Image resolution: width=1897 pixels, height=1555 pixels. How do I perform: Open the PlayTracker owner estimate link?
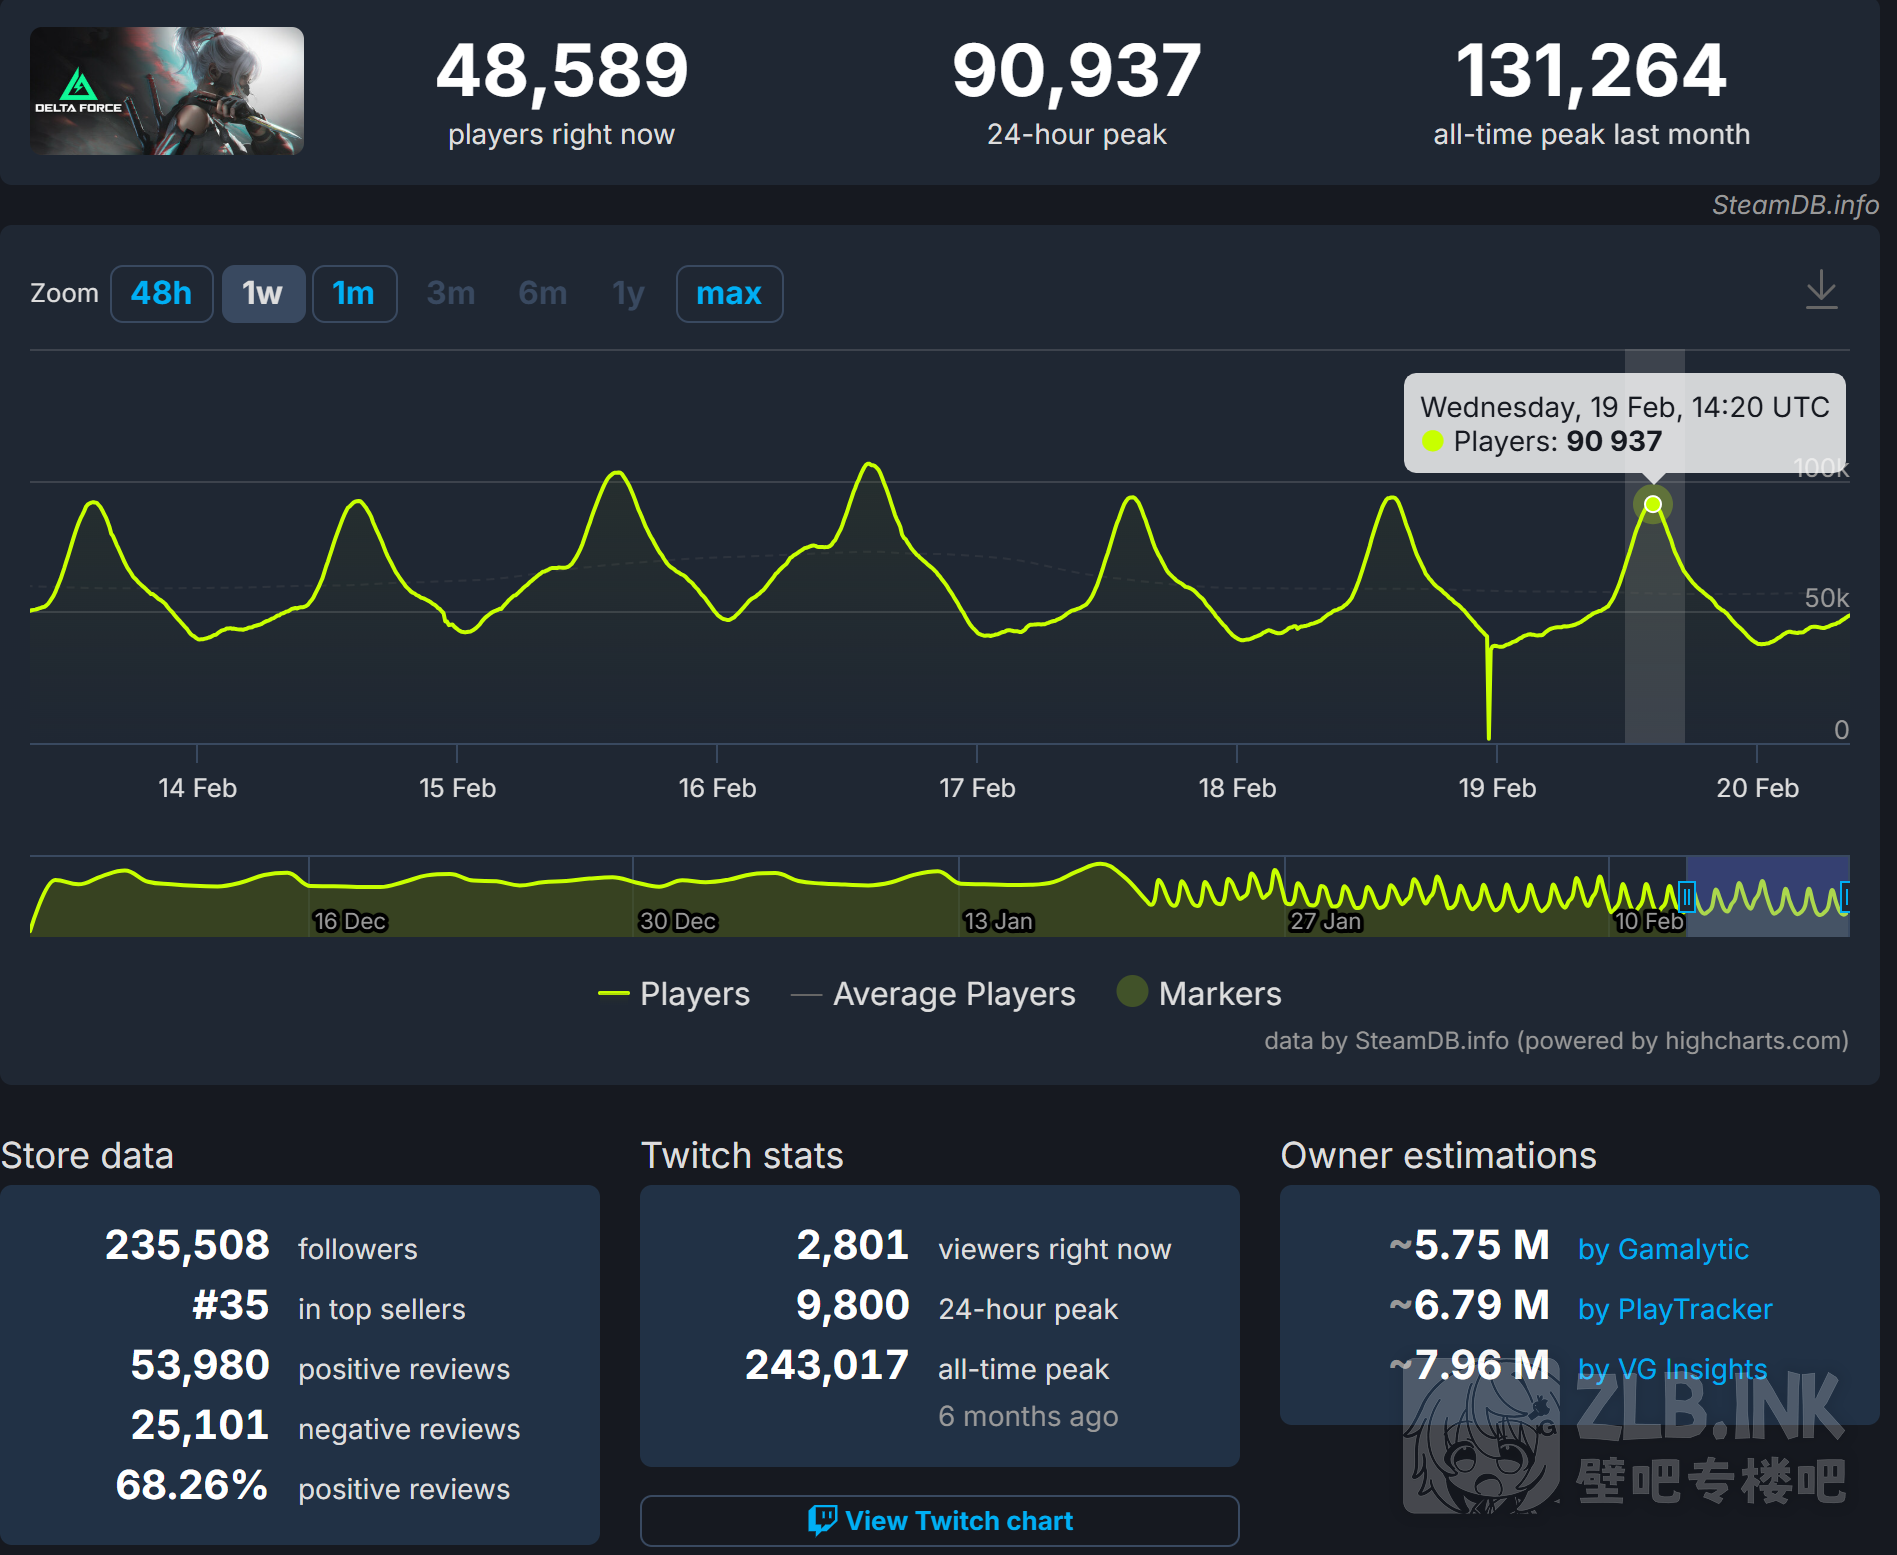coord(1675,1309)
